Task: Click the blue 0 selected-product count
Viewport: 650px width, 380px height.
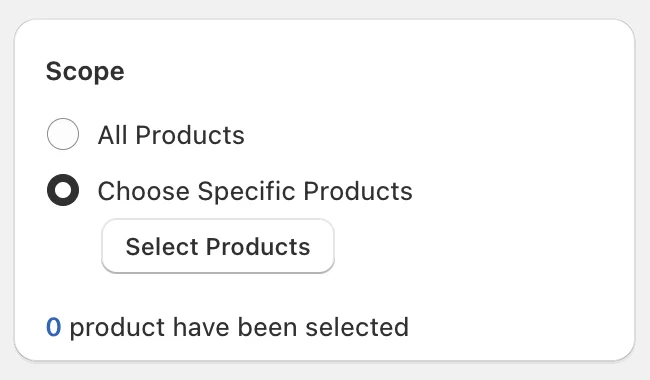Action: tap(54, 327)
